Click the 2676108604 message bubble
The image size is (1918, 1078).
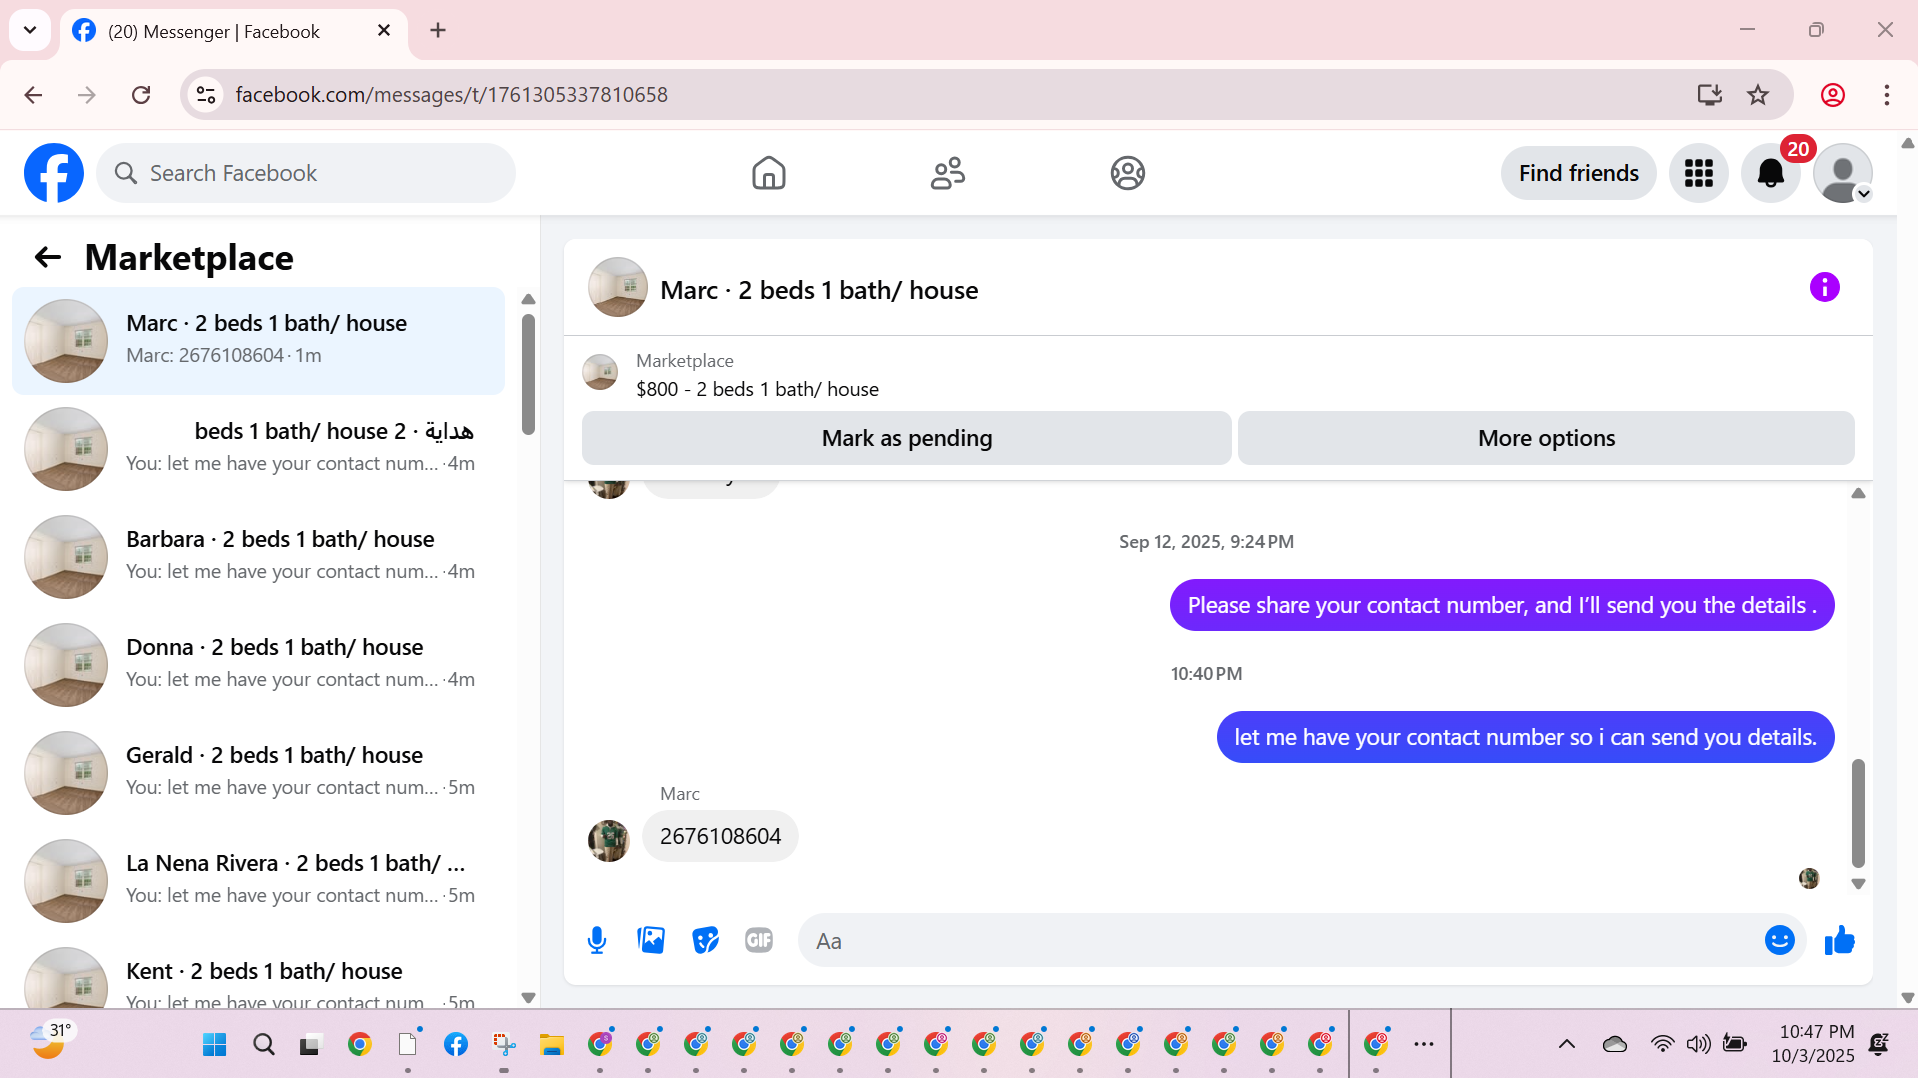[720, 836]
